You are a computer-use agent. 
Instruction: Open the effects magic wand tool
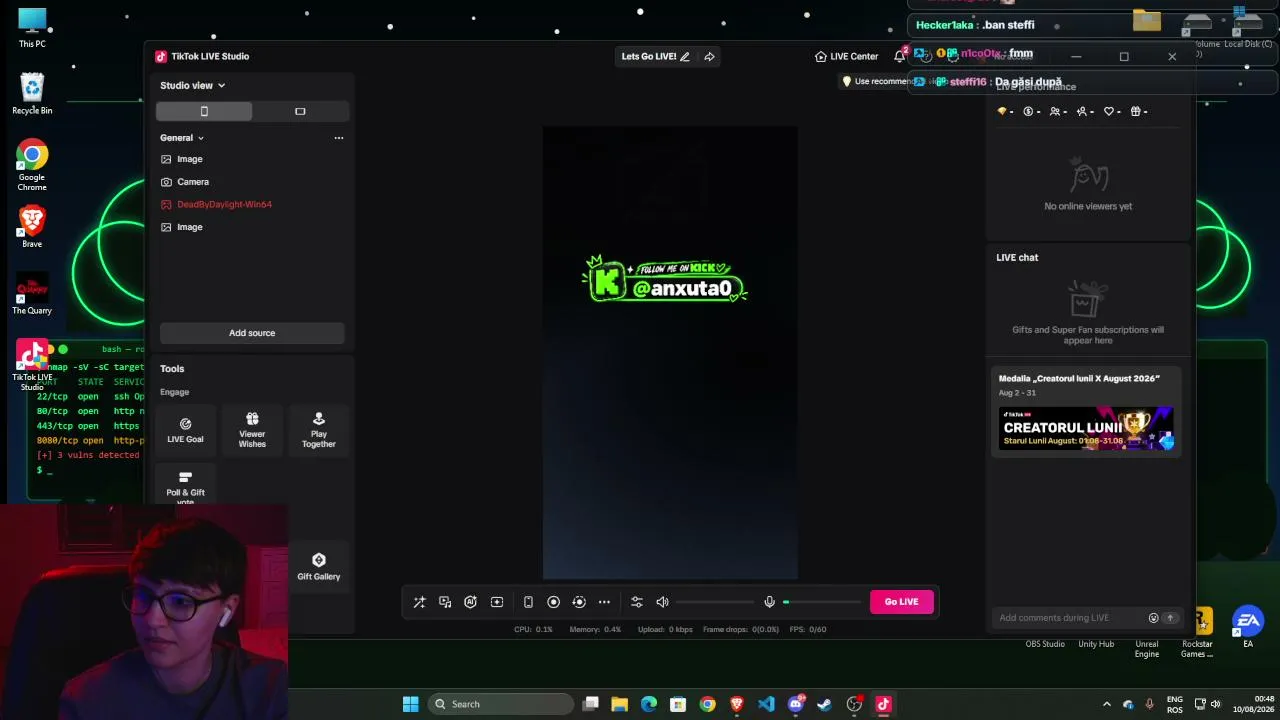pos(419,602)
